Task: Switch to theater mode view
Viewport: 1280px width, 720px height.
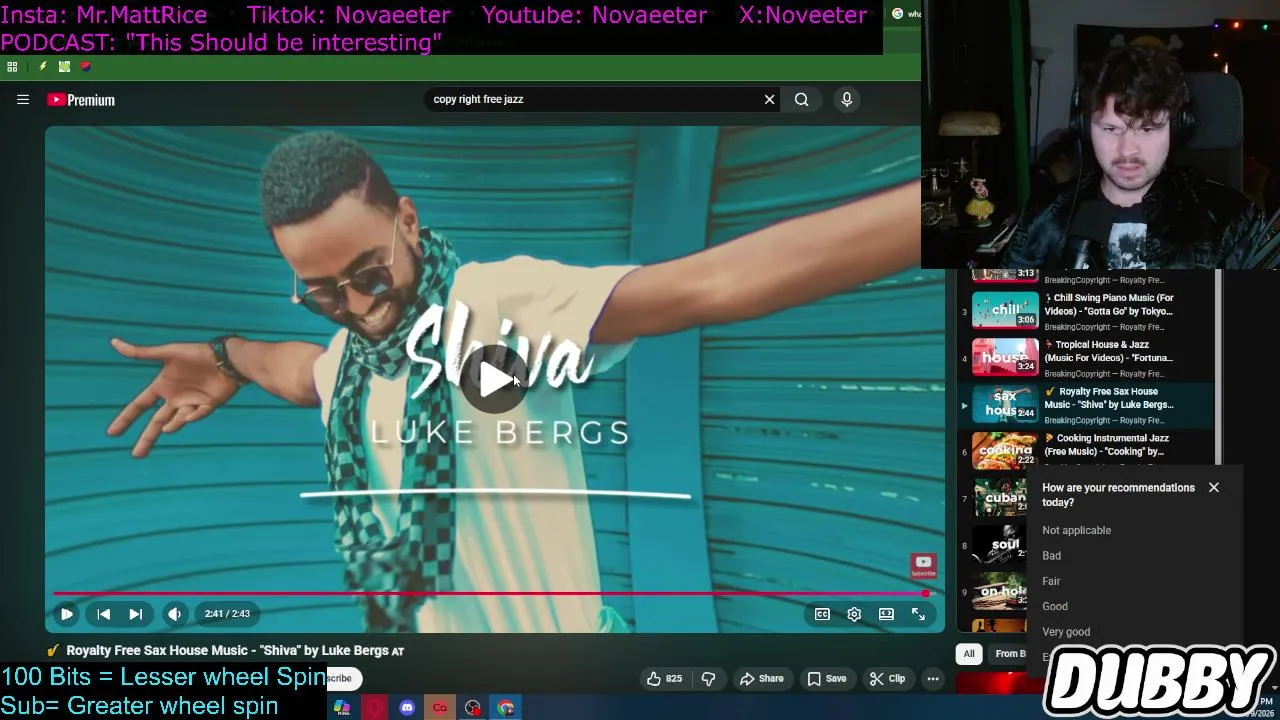Action: tap(886, 614)
